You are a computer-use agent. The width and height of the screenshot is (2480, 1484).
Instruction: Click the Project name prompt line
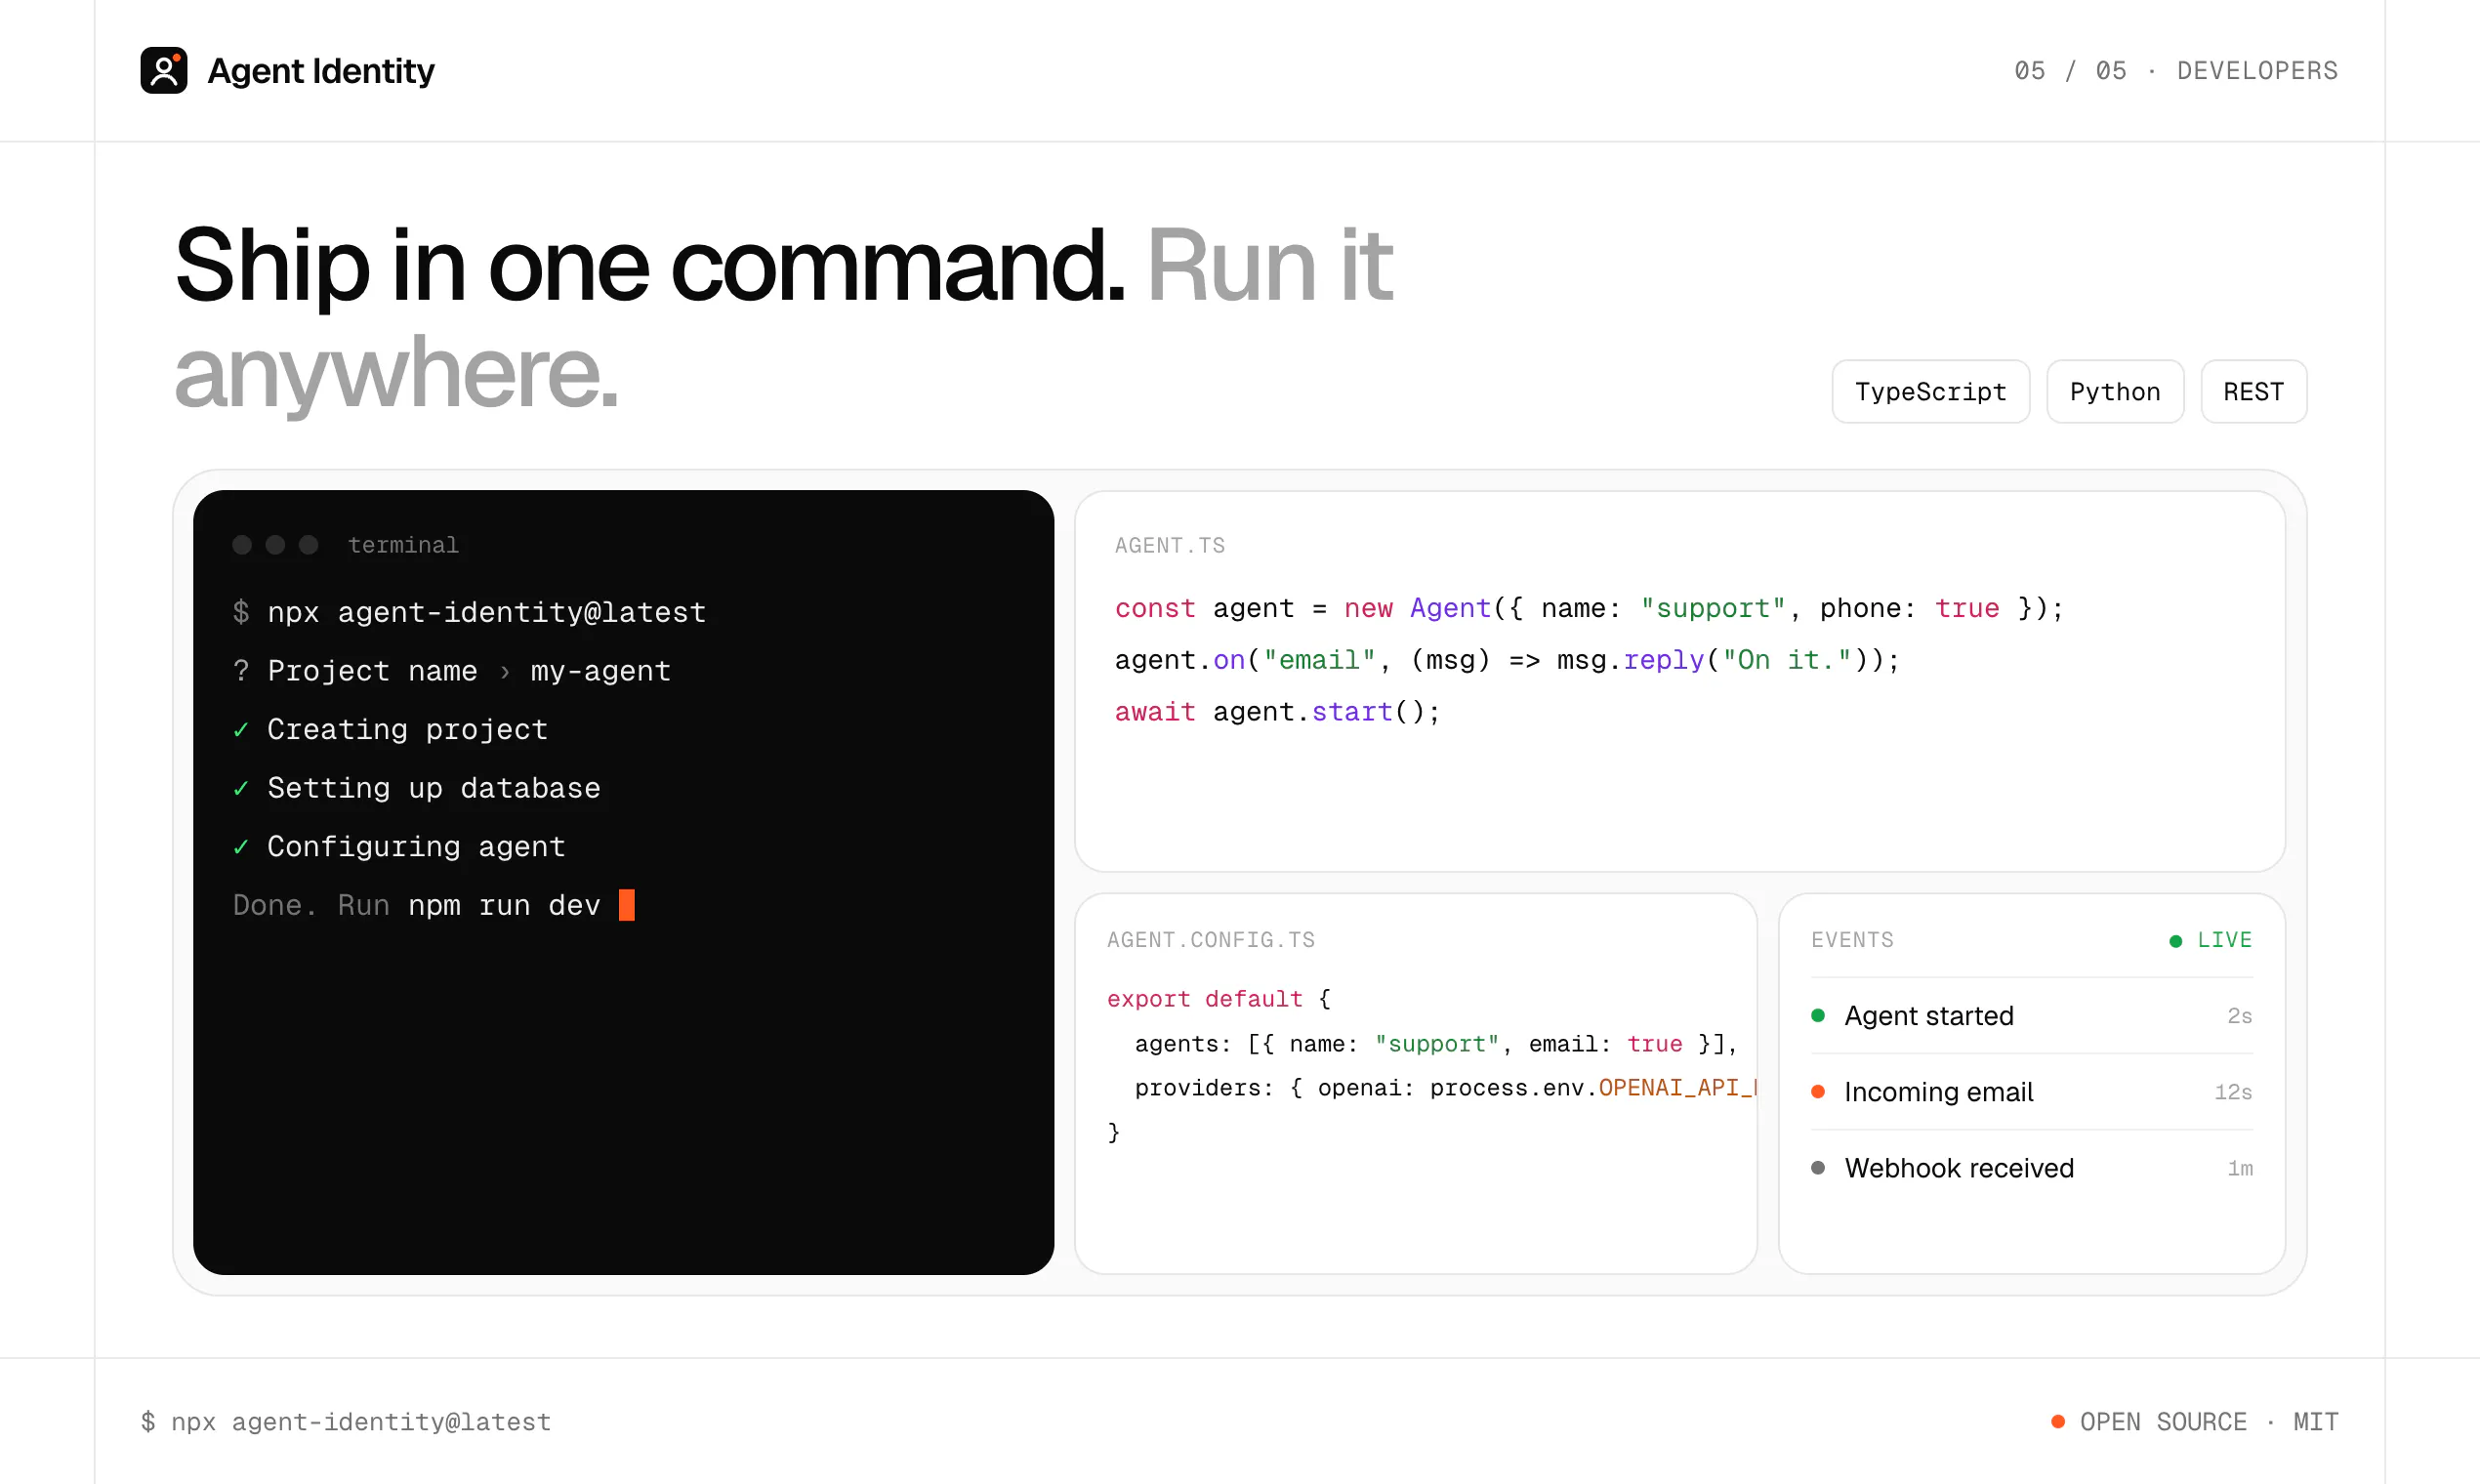point(452,671)
